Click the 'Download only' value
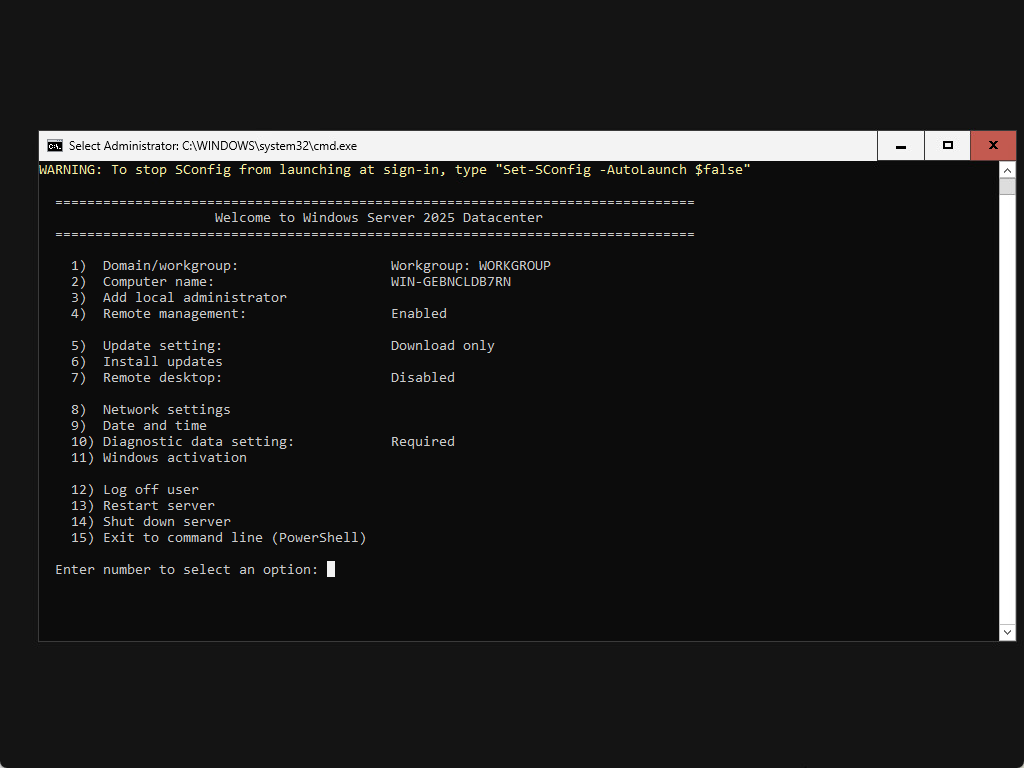The width and height of the screenshot is (1024, 768). (443, 345)
